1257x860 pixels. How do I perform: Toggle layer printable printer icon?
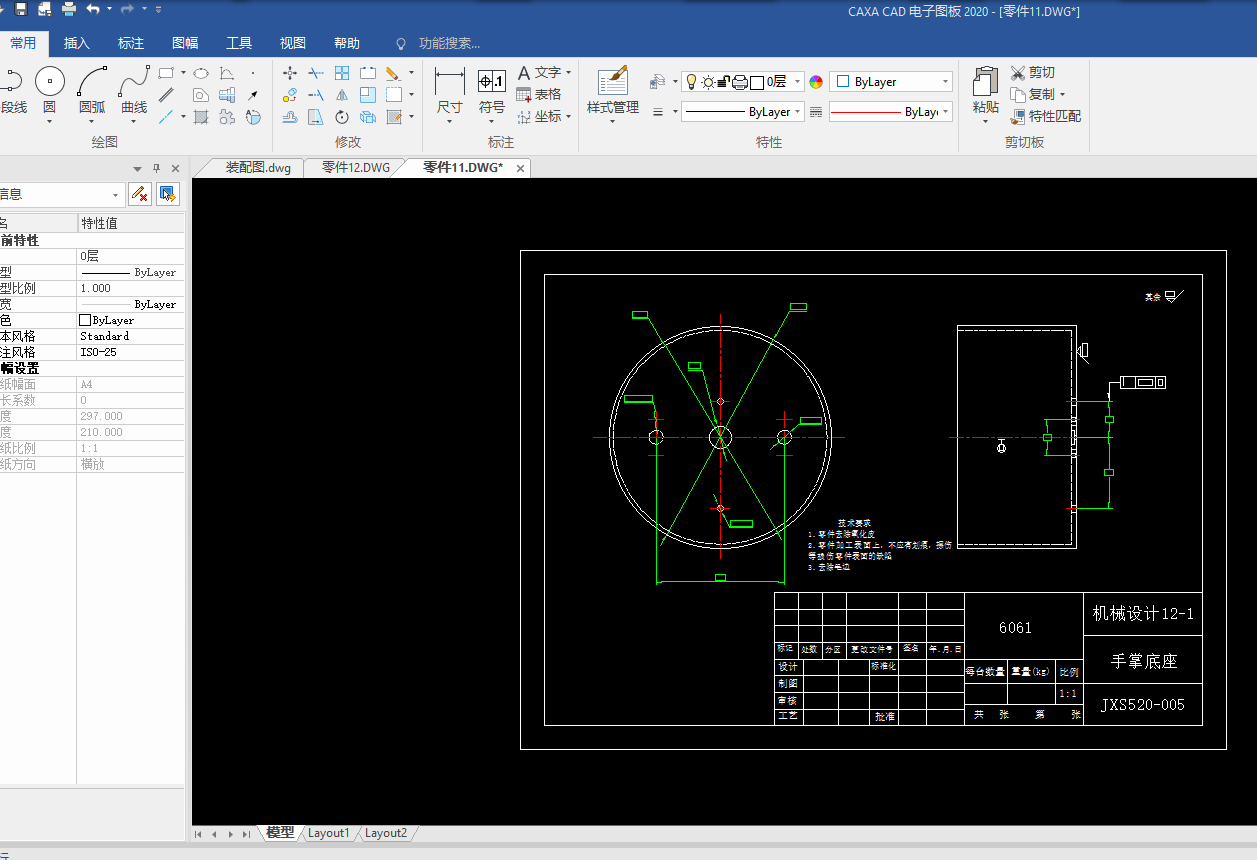[740, 82]
